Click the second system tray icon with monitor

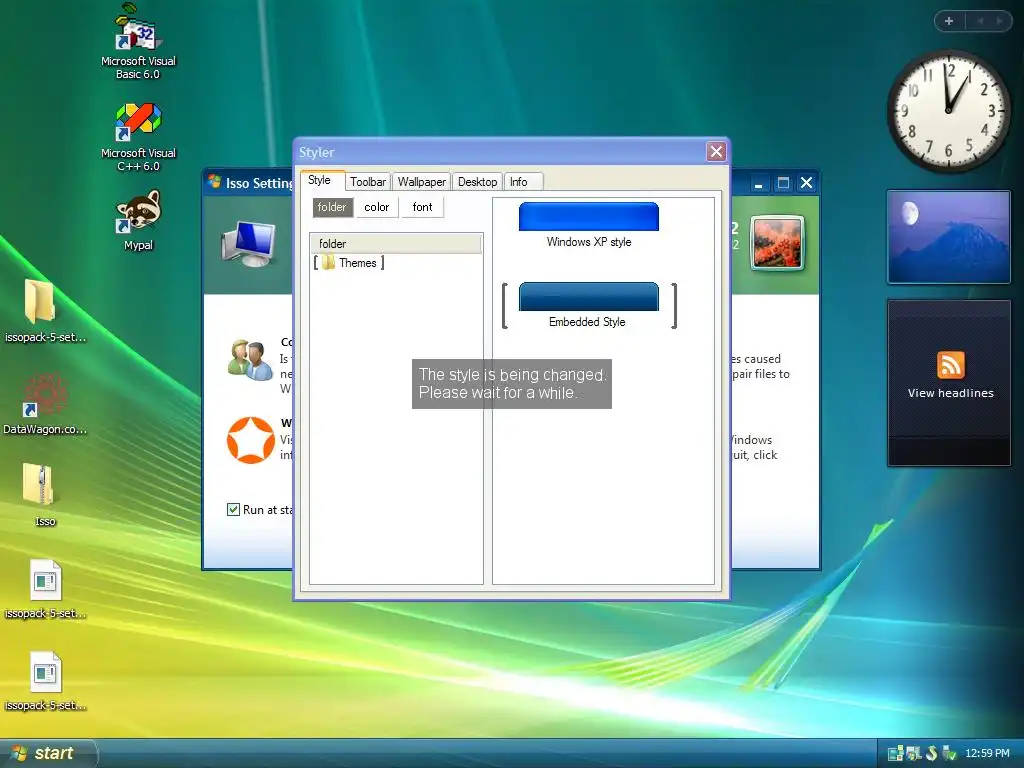pyautogui.click(x=914, y=753)
